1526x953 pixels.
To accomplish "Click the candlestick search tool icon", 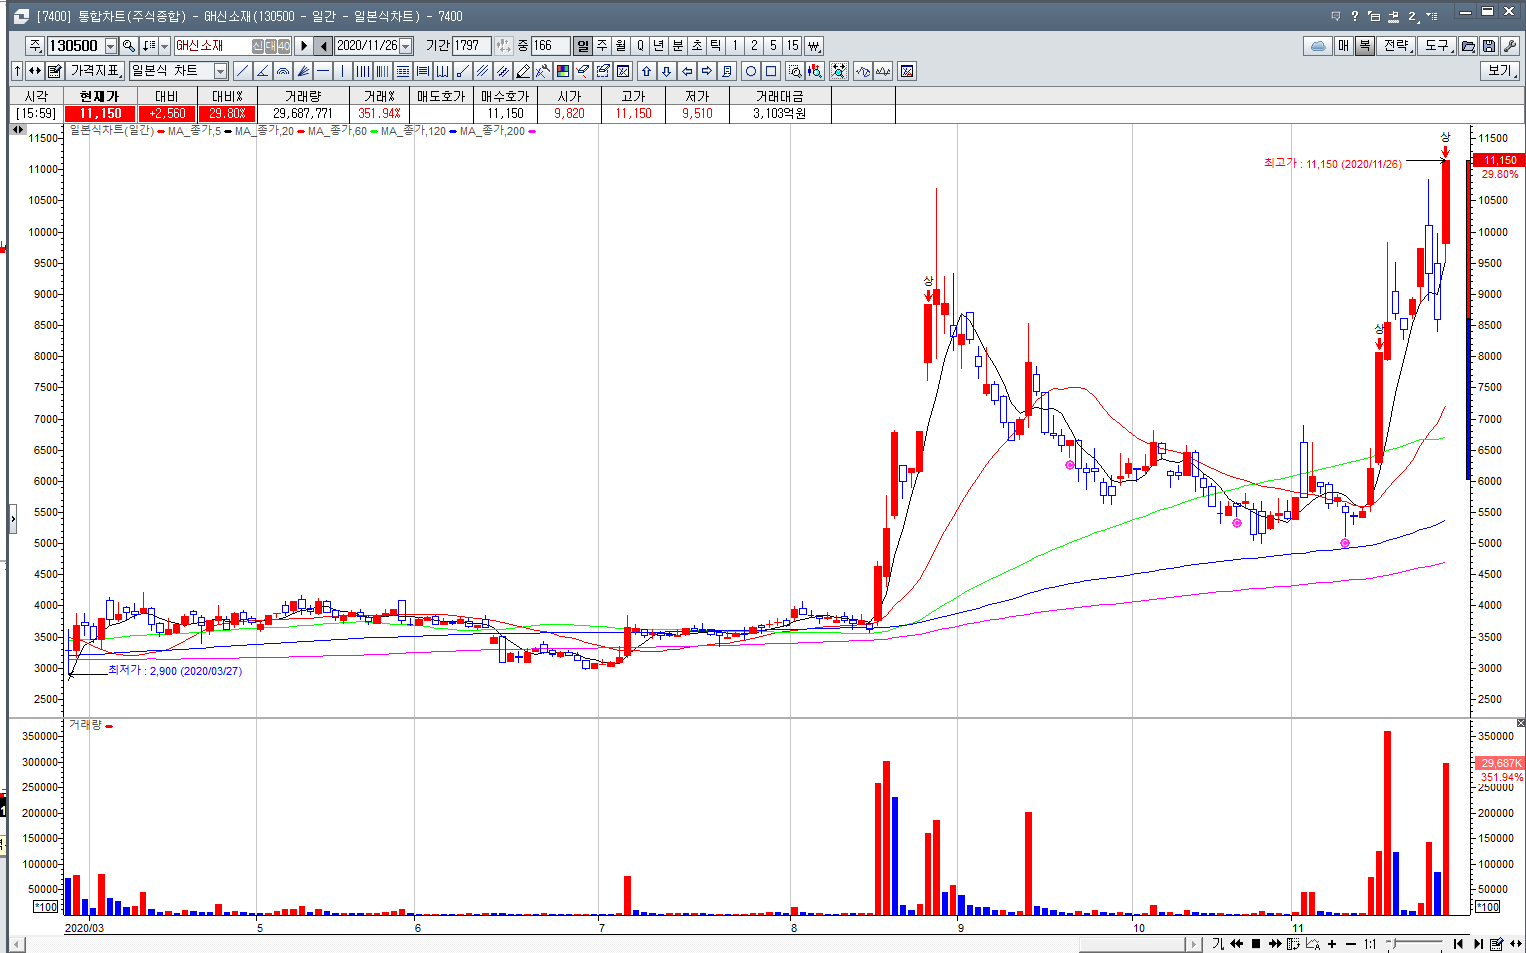I will pyautogui.click(x=815, y=71).
